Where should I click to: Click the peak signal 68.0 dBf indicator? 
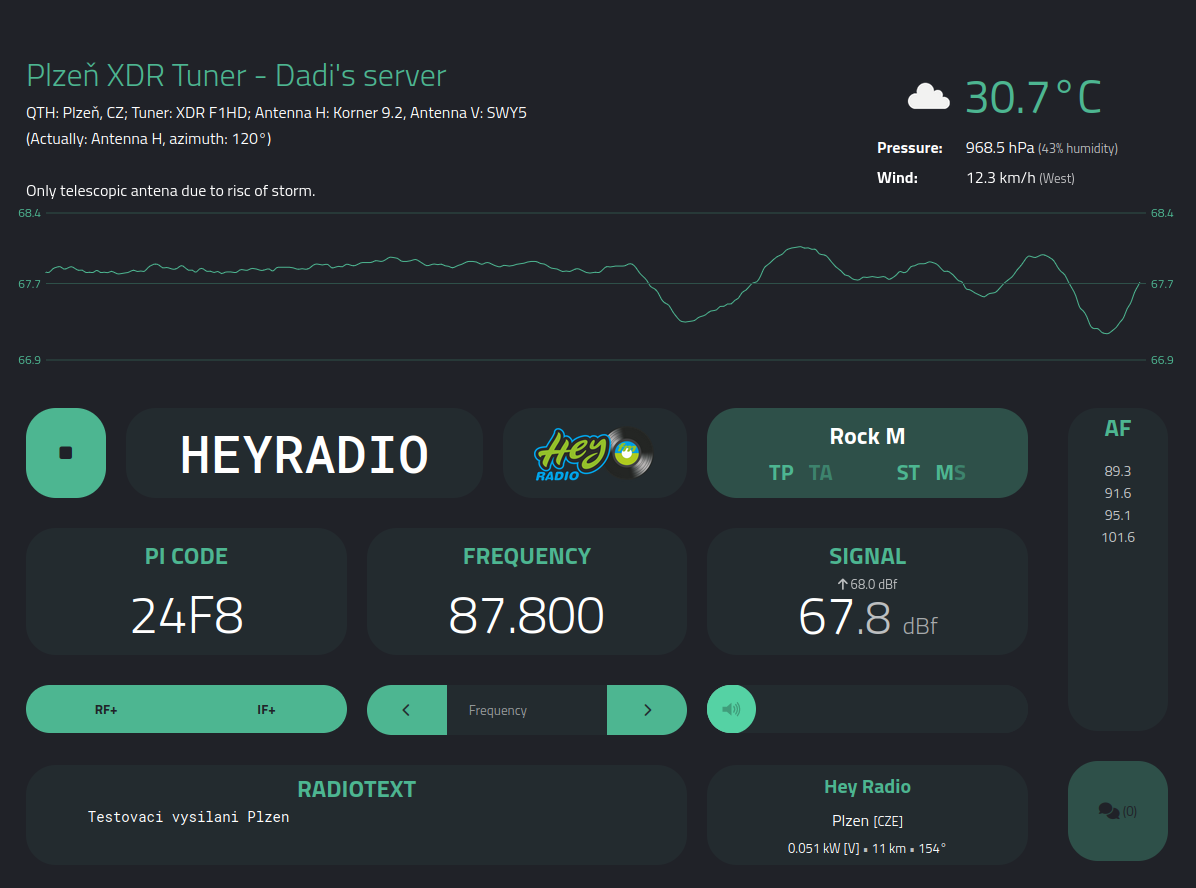coord(867,584)
